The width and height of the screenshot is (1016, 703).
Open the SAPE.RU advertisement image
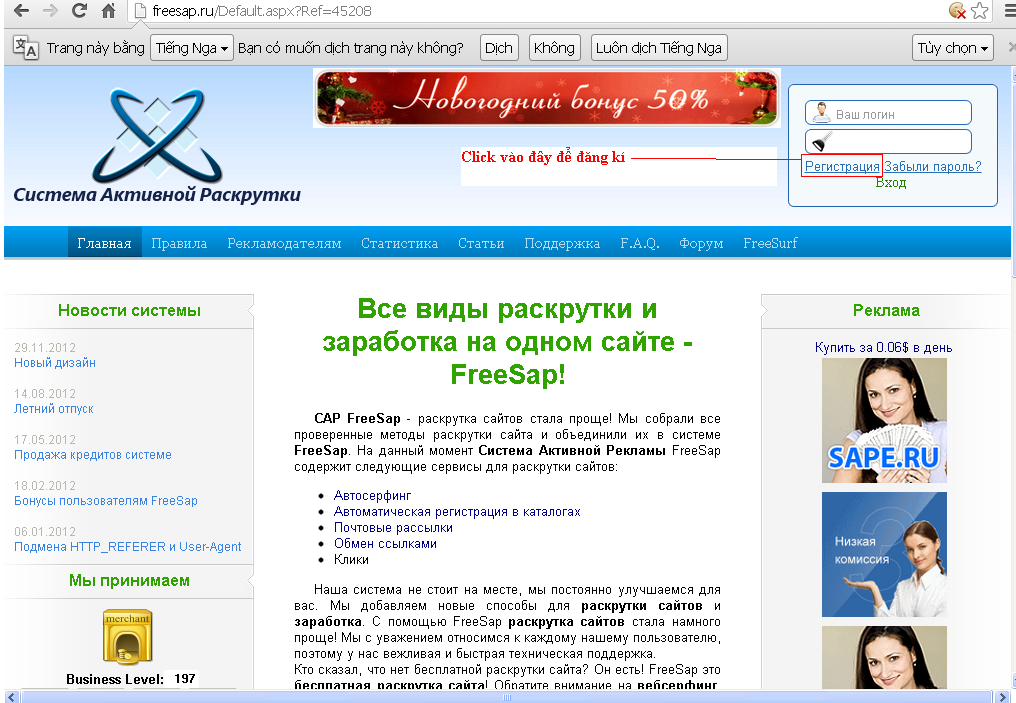tap(884, 421)
